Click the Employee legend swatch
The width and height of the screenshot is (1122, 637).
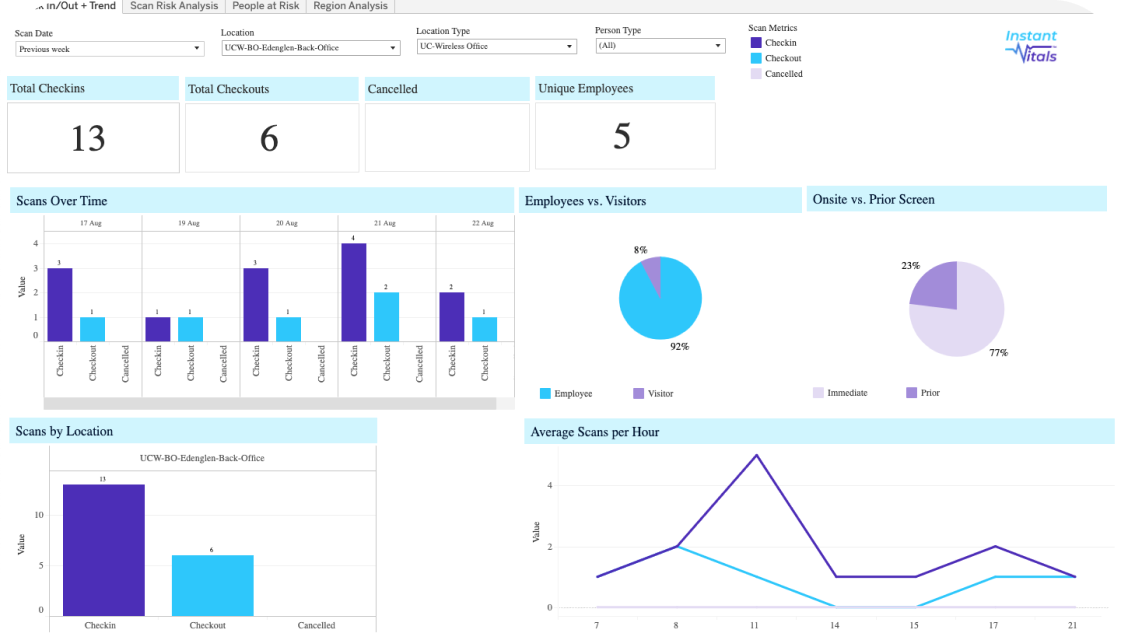[545, 394]
